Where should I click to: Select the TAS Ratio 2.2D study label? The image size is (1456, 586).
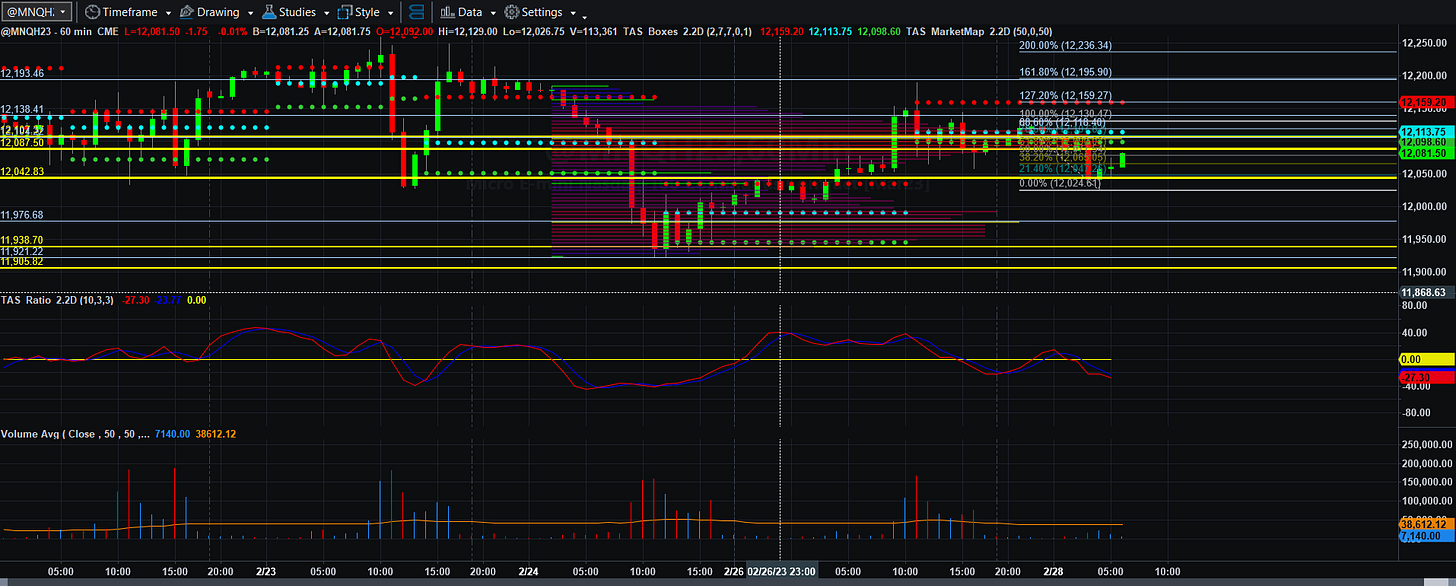tap(38, 300)
